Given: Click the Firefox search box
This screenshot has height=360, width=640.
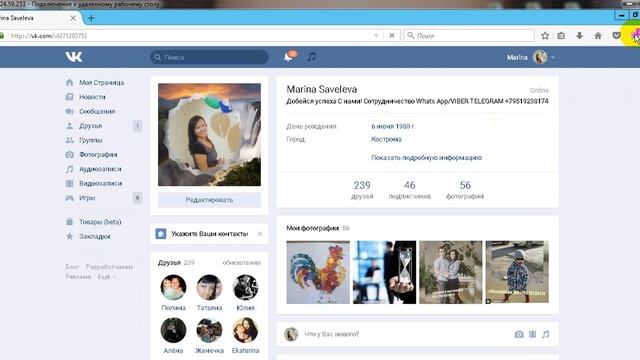Looking at the screenshot, I should [x=469, y=36].
